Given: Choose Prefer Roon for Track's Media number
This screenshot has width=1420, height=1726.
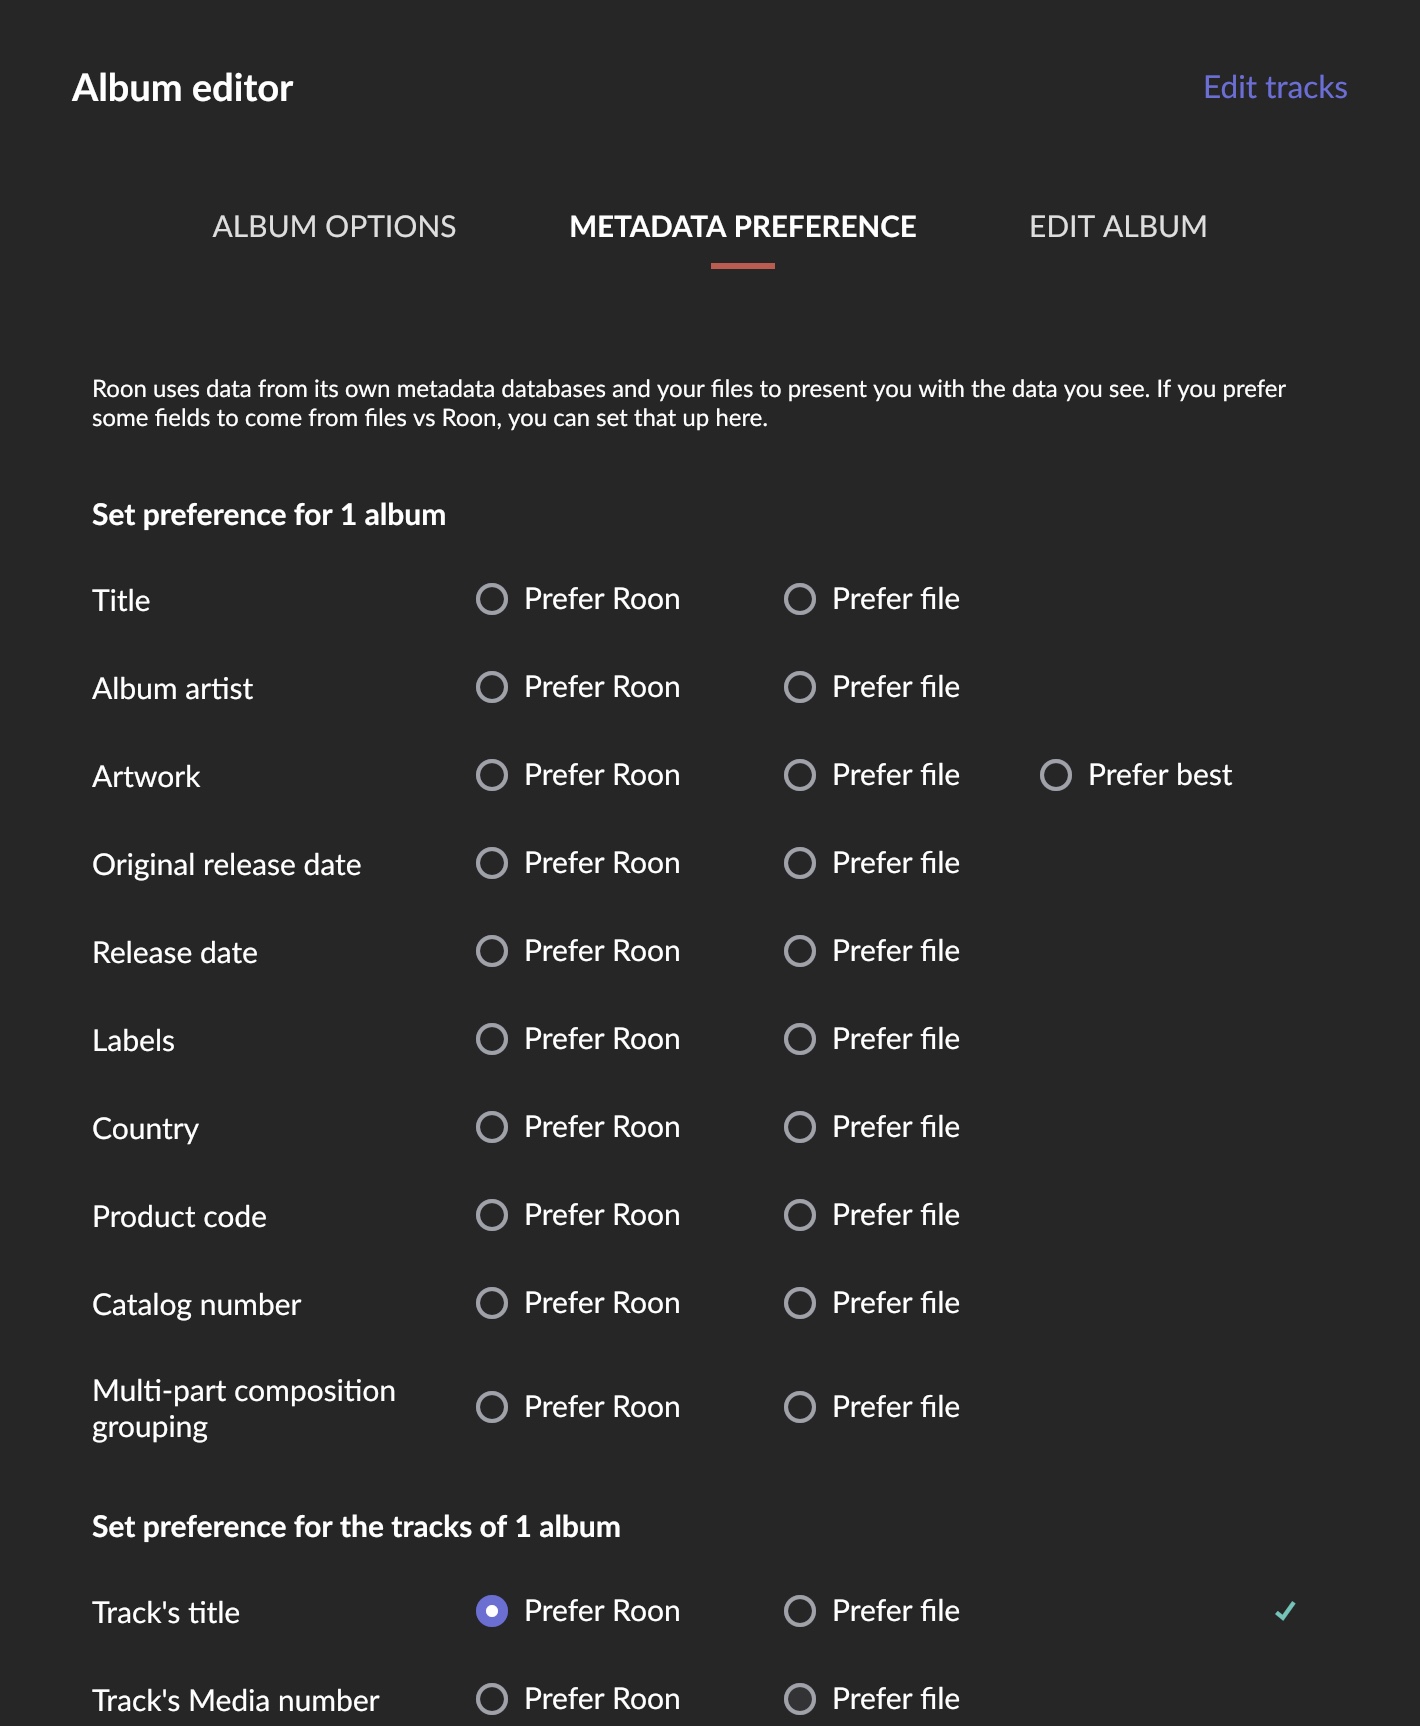Looking at the screenshot, I should pos(492,1699).
